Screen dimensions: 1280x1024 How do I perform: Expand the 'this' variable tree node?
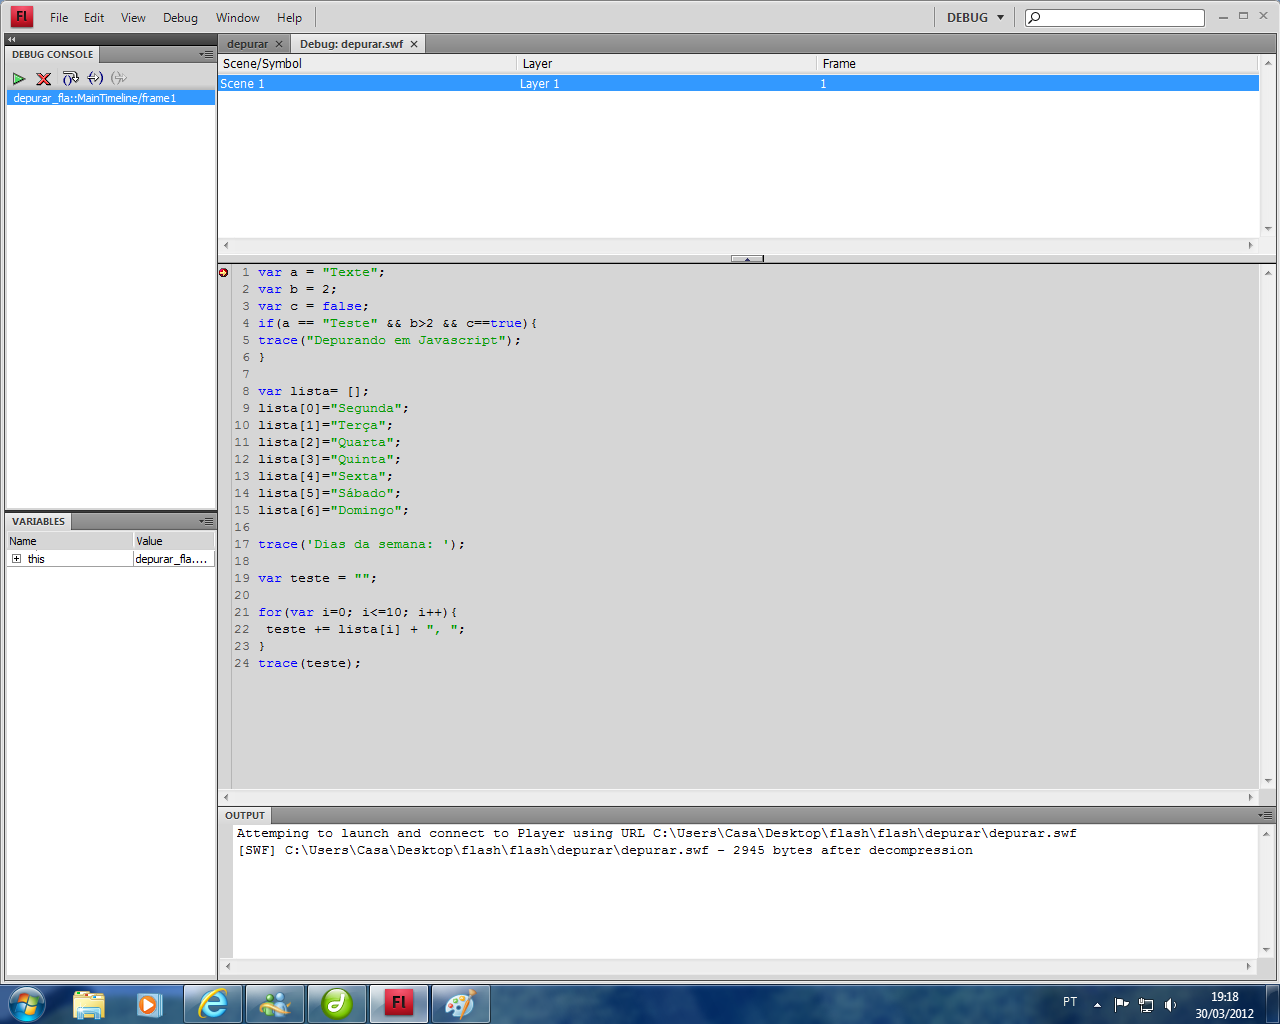tap(16, 559)
